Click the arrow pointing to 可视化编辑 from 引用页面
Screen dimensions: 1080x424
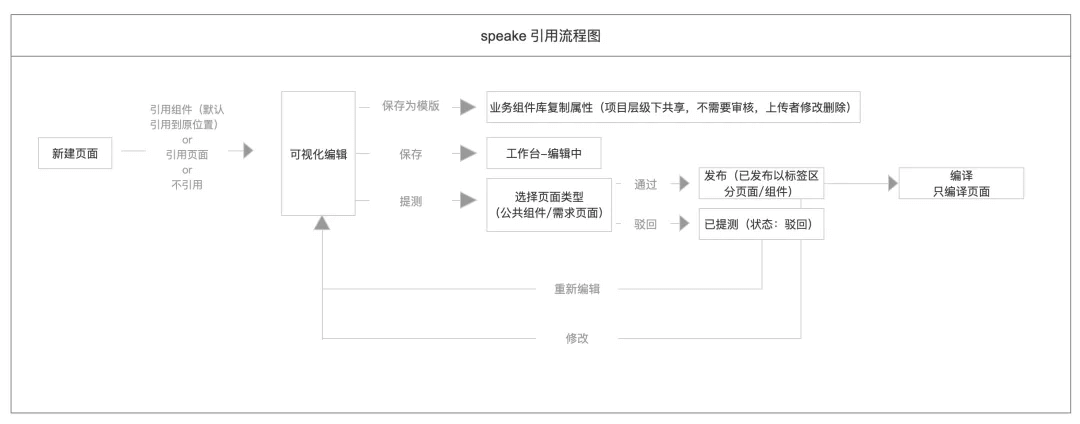pyautogui.click(x=247, y=150)
